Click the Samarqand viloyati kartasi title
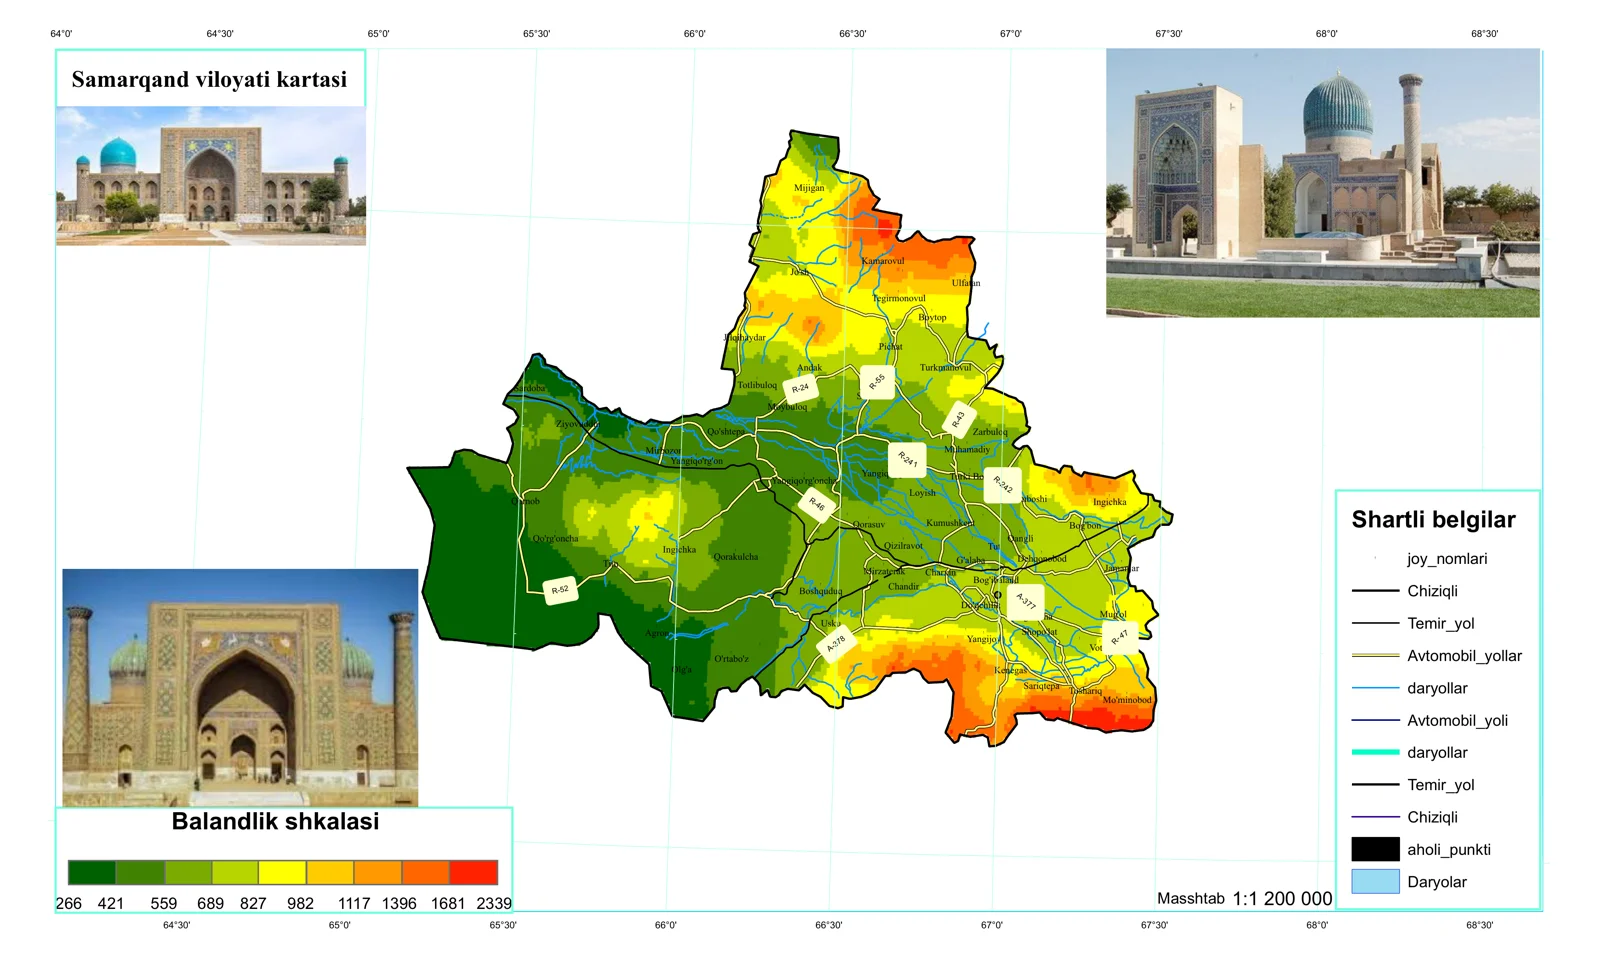Image resolution: width=1600 pixels, height=971 pixels. 210,79
